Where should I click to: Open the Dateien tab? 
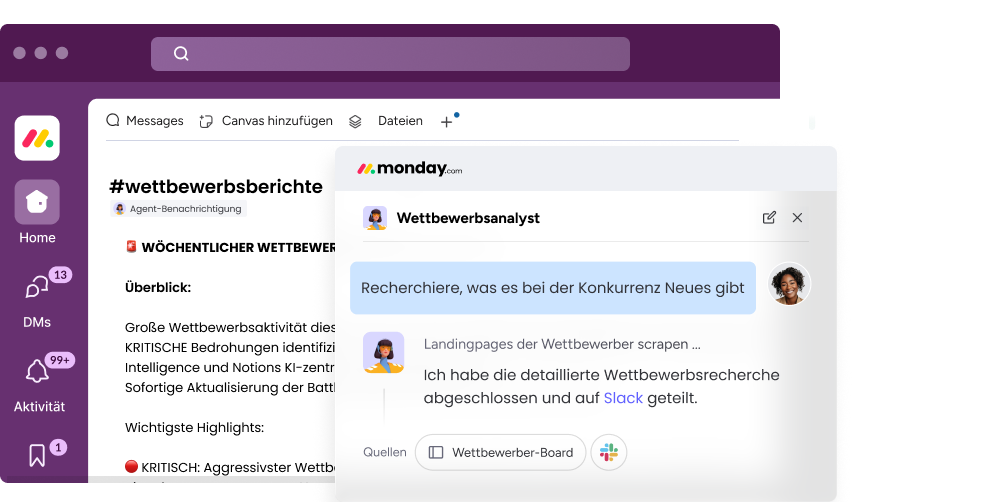click(x=400, y=121)
